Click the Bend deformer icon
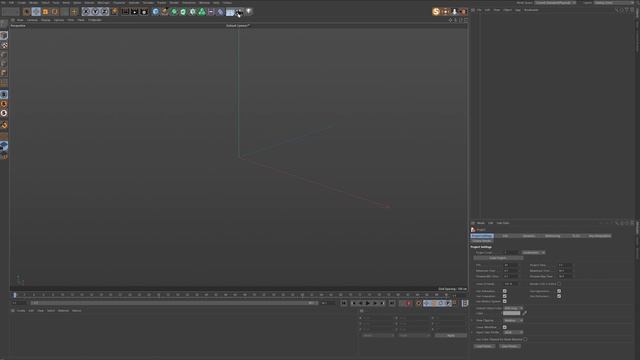This screenshot has width=640, height=360. tap(220, 12)
